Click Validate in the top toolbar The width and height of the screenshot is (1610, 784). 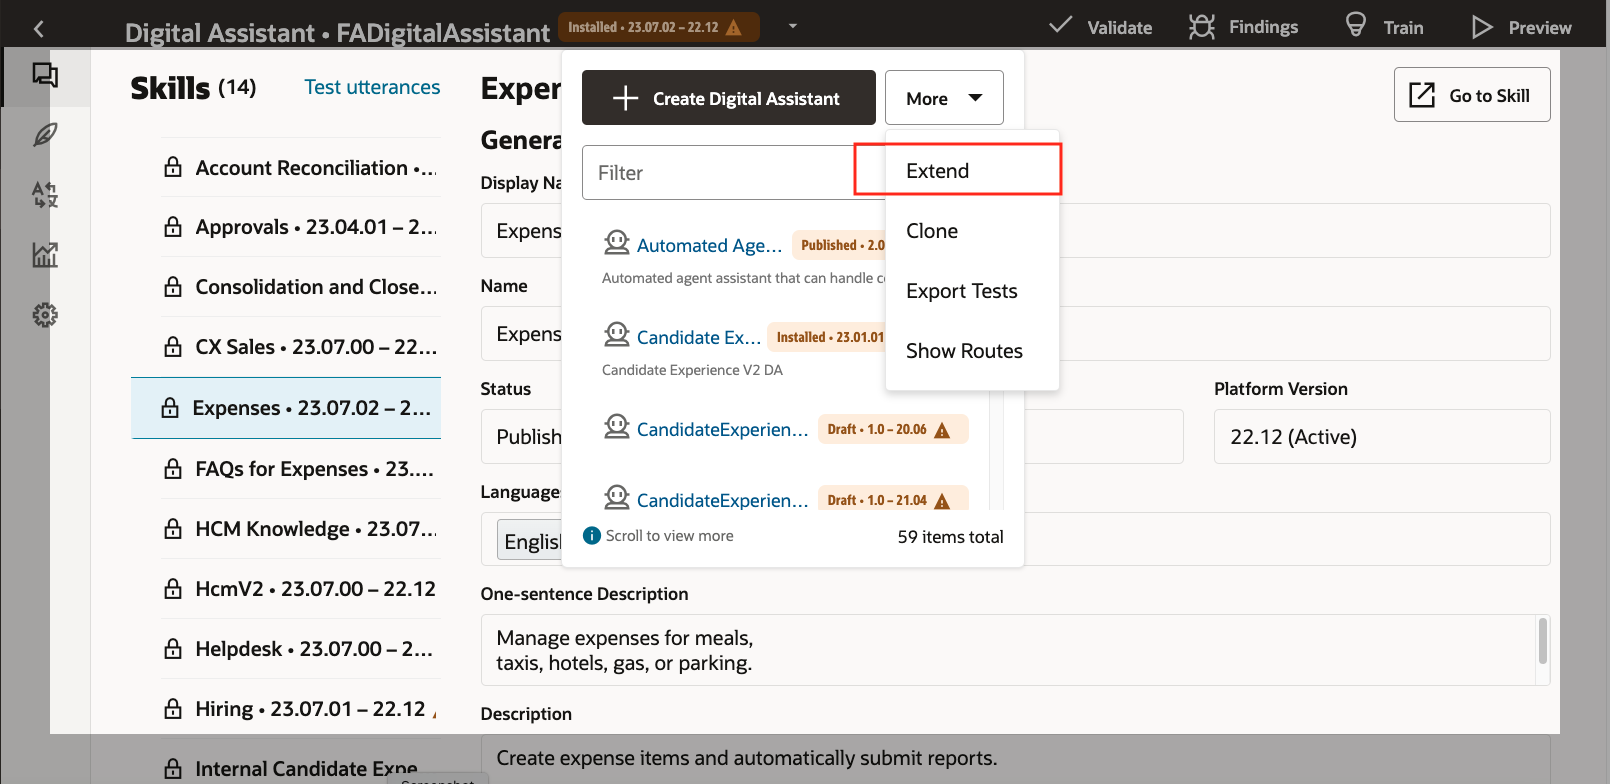pos(1101,27)
